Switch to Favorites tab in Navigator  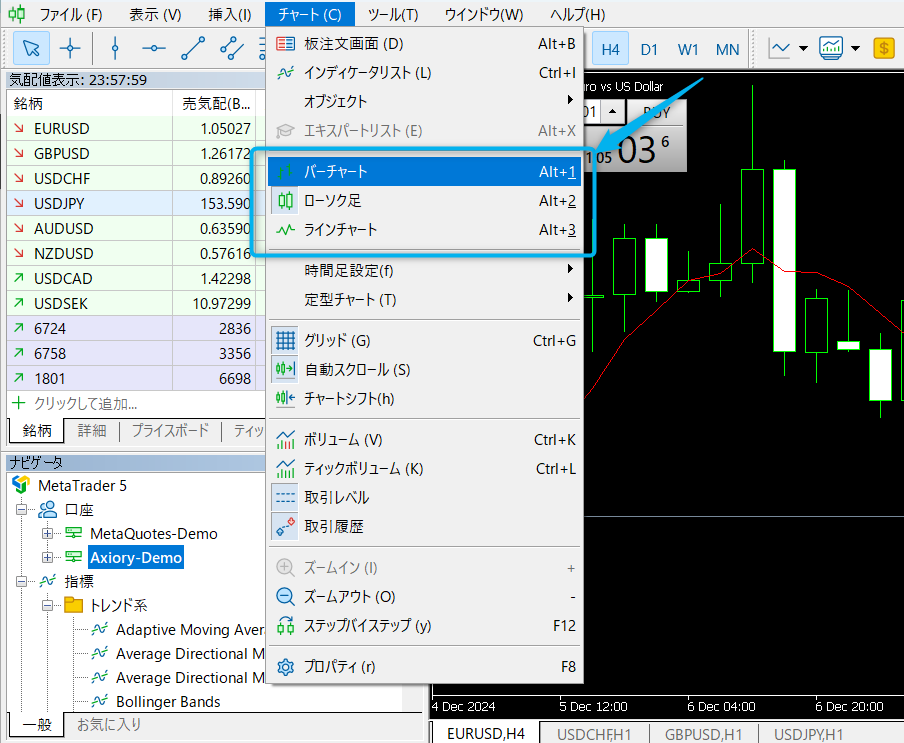point(109,725)
